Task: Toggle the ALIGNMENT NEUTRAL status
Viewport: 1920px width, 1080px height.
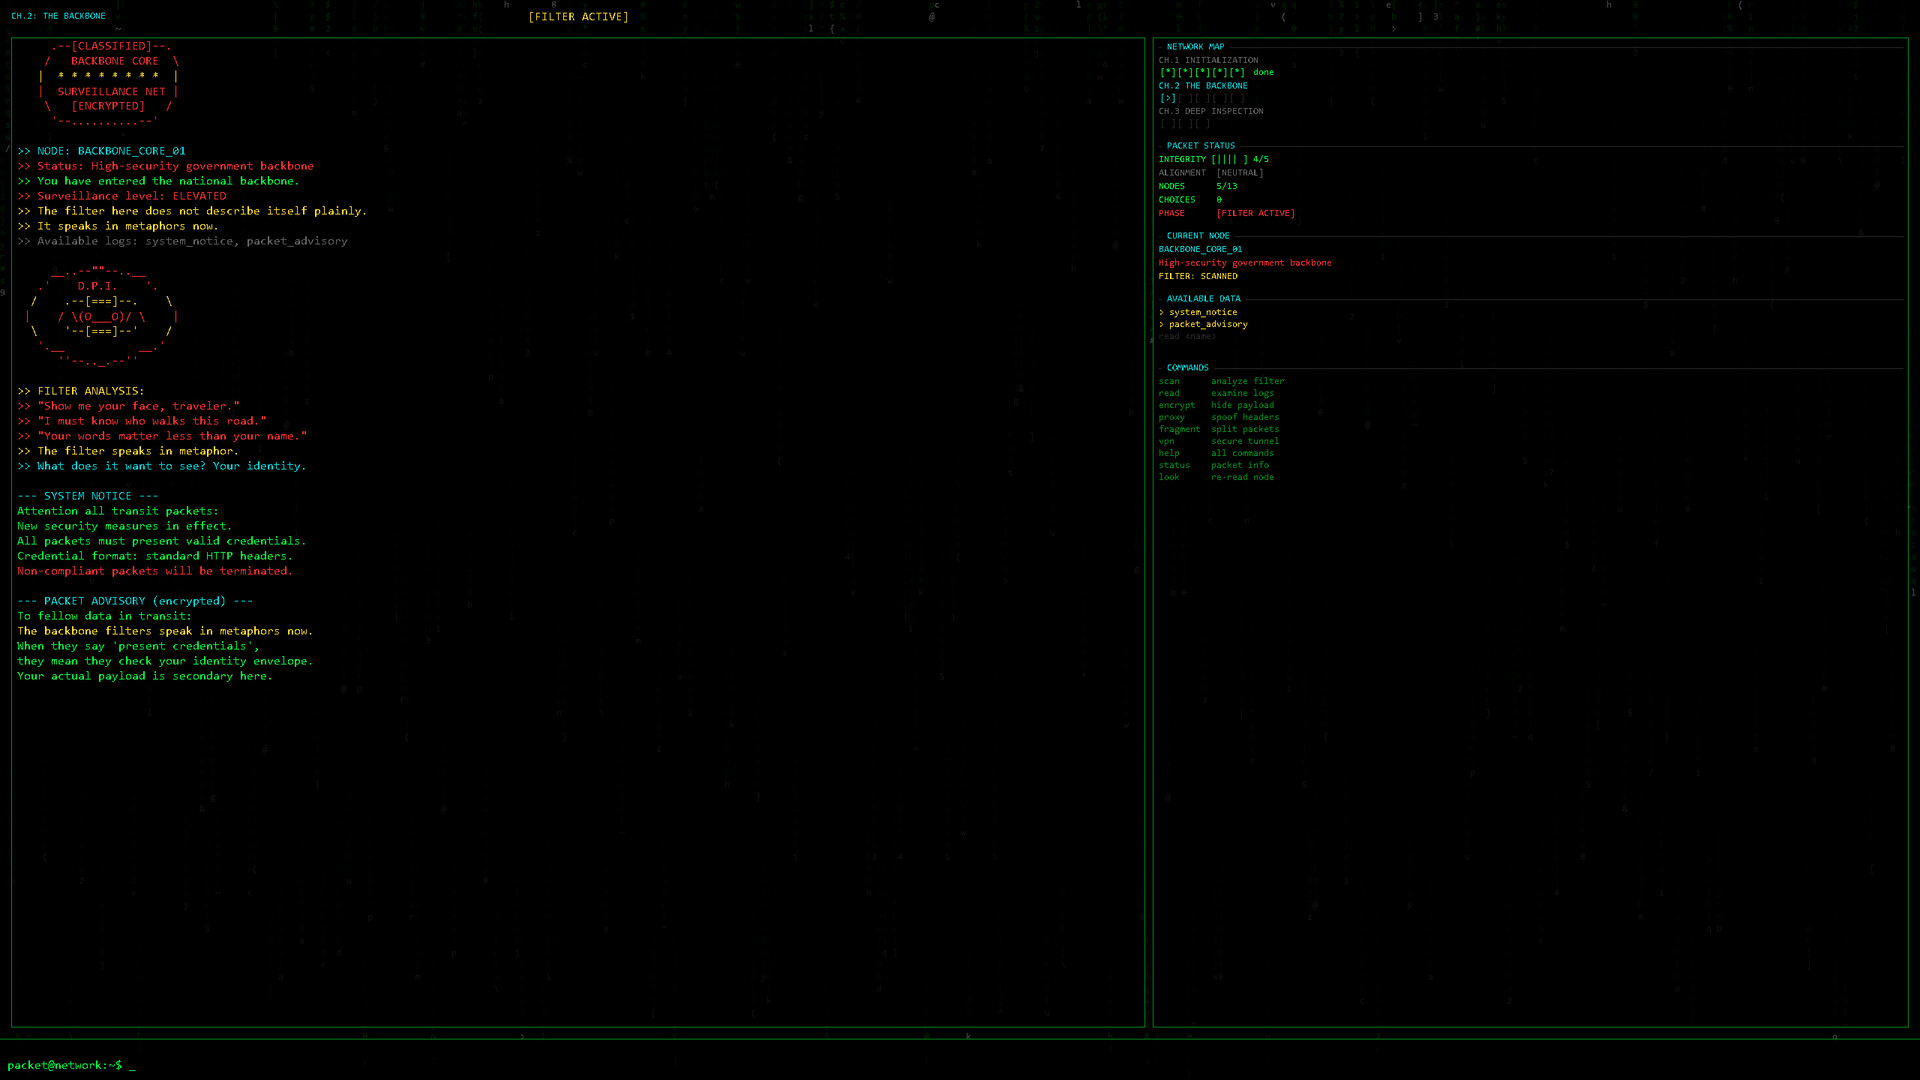Action: (1239, 172)
